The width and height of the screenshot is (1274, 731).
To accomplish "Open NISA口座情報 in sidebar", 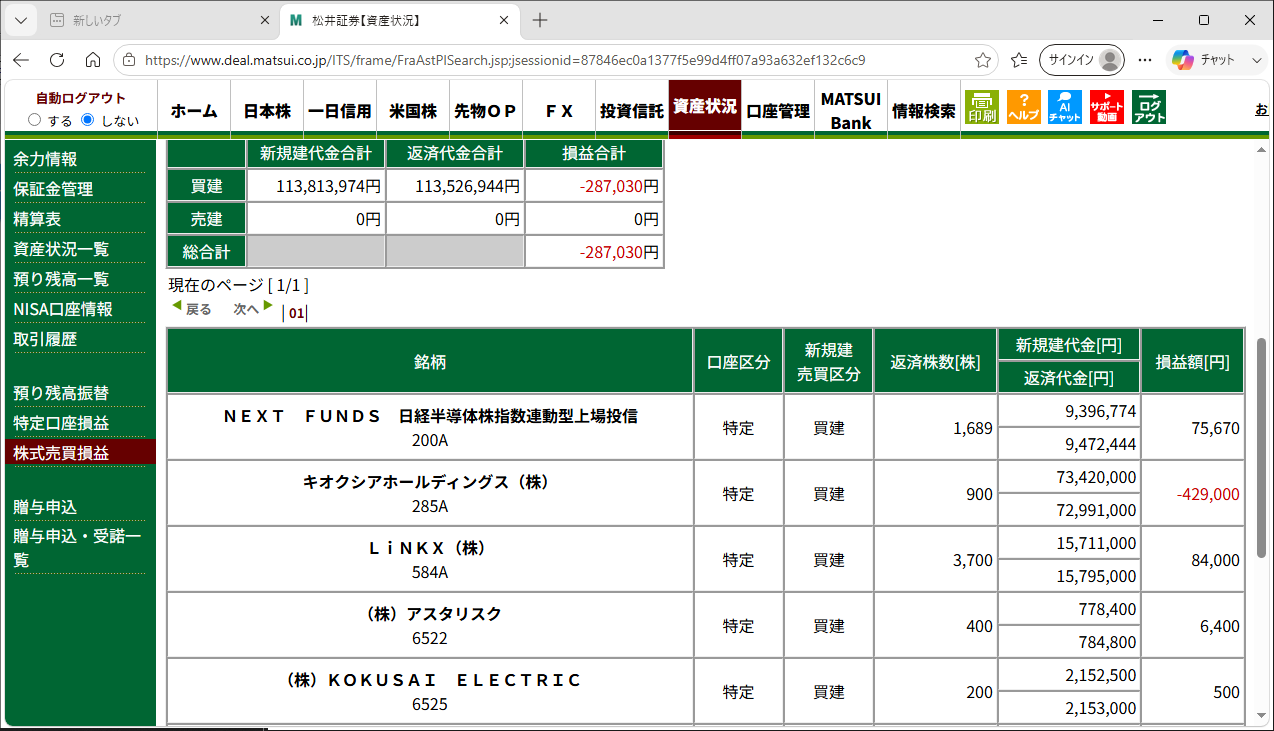I will [x=63, y=309].
